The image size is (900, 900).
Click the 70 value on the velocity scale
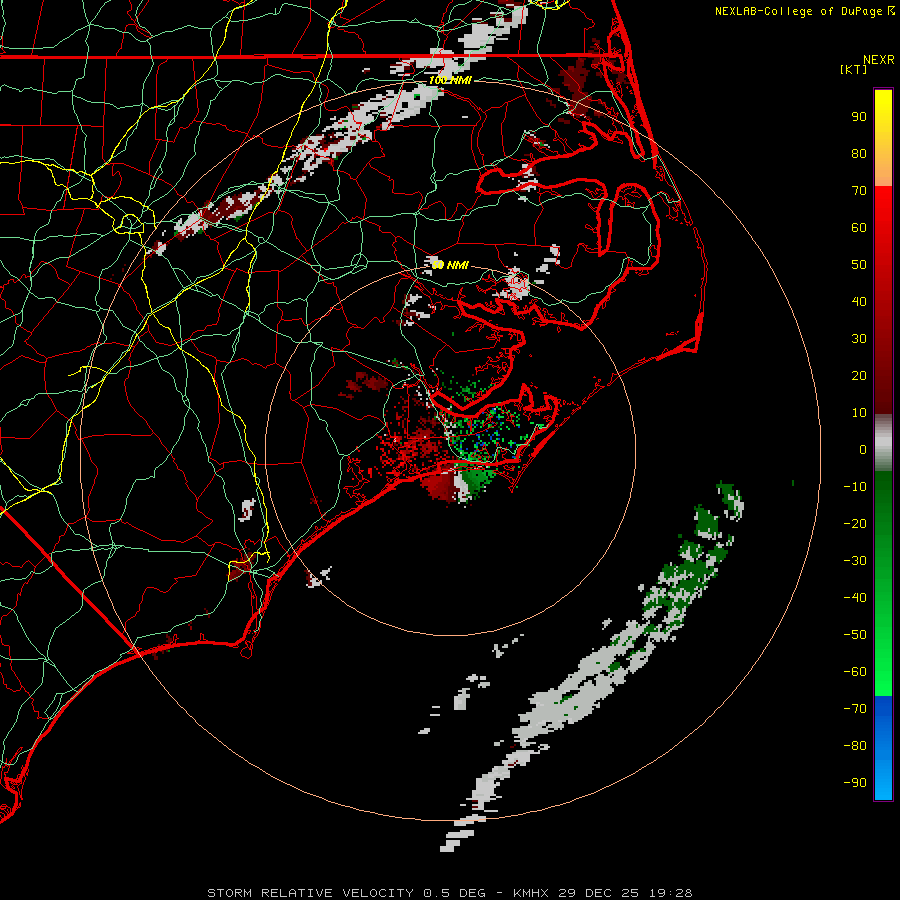859,191
